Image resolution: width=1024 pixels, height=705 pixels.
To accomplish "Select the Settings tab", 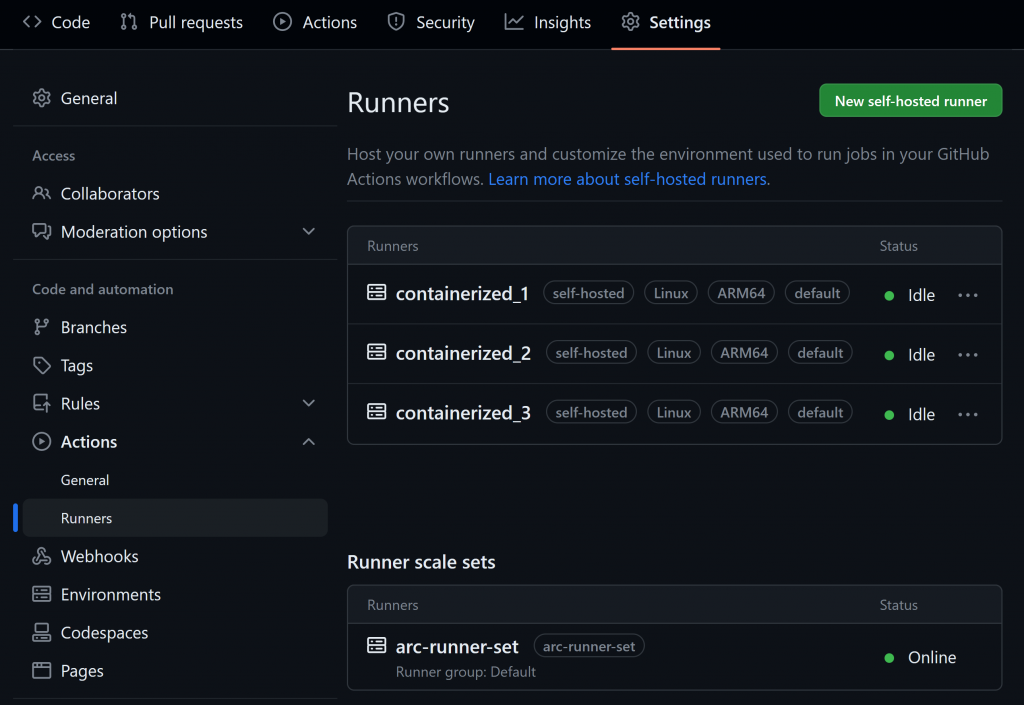I will point(666,22).
